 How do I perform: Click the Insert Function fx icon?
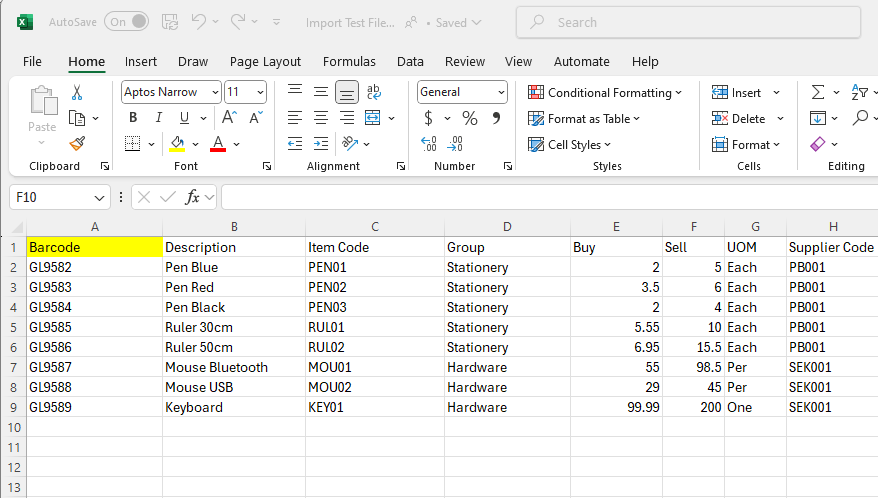[193, 197]
